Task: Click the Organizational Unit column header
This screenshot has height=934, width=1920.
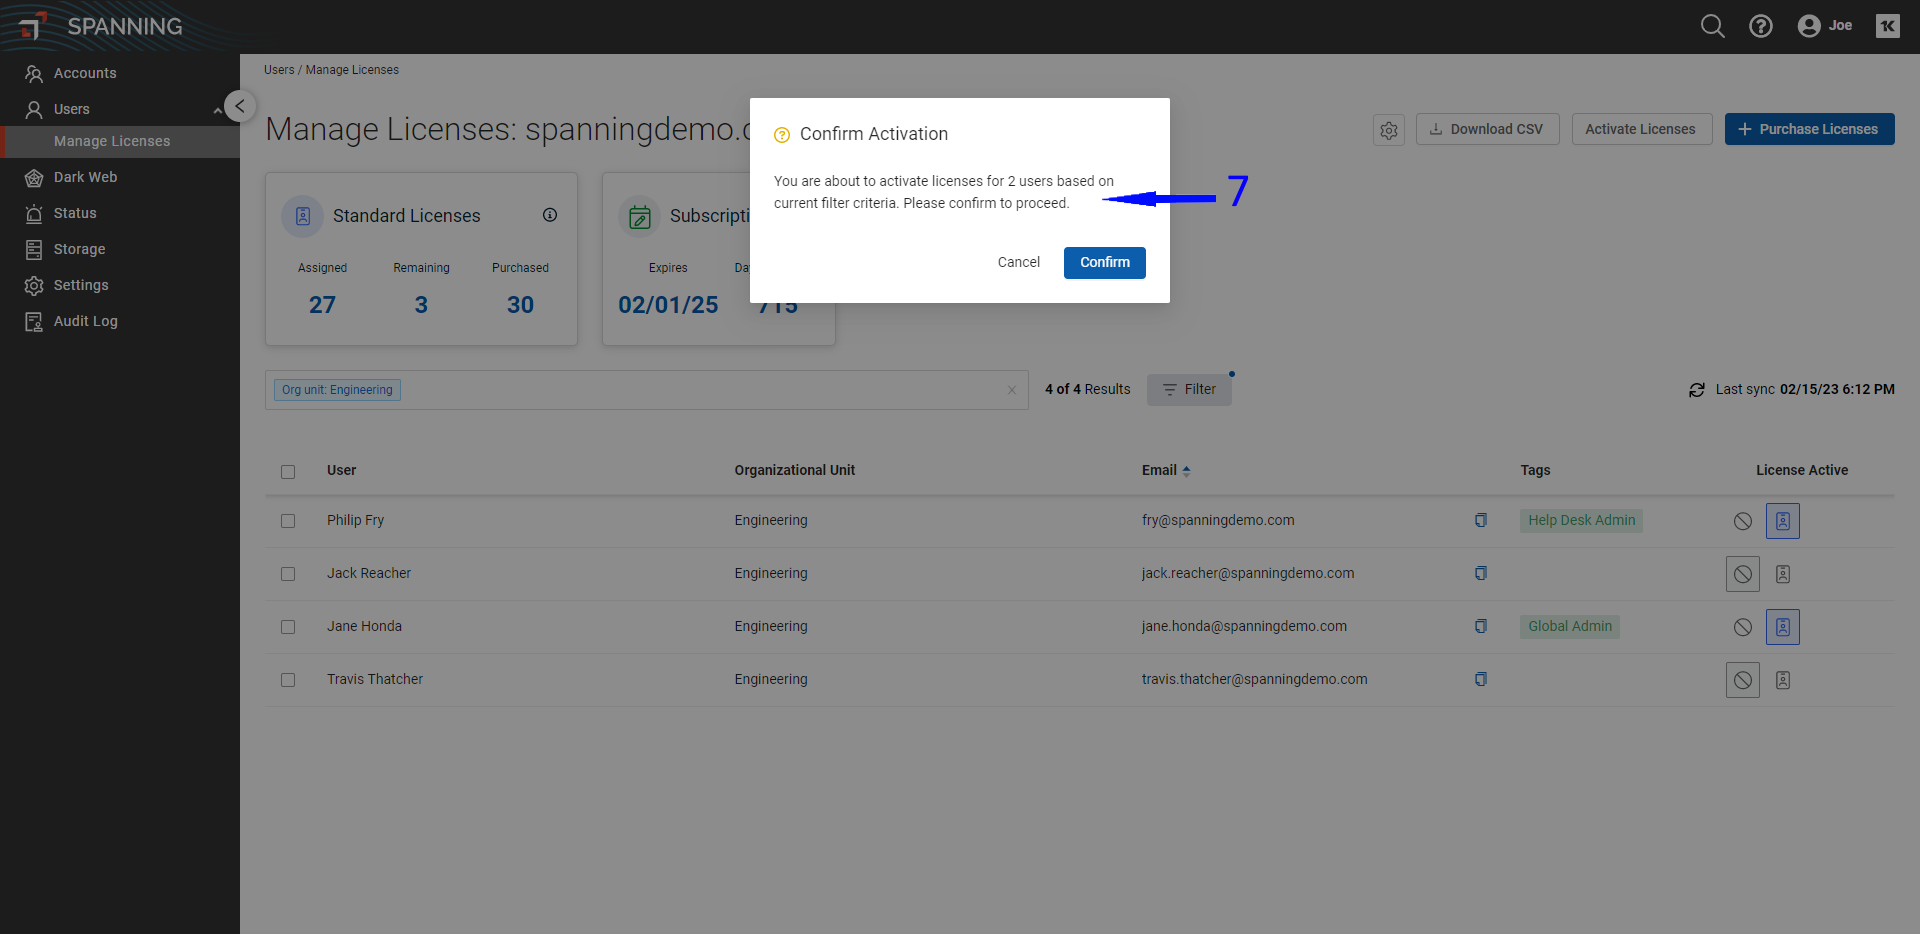Action: tap(795, 470)
